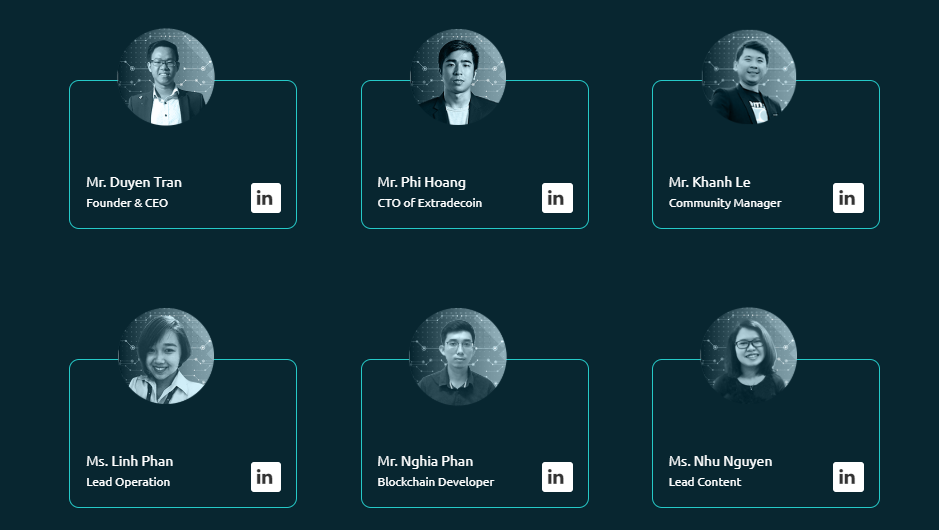Click Mr. Duyen Tran's profile photo

pyautogui.click(x=166, y=77)
